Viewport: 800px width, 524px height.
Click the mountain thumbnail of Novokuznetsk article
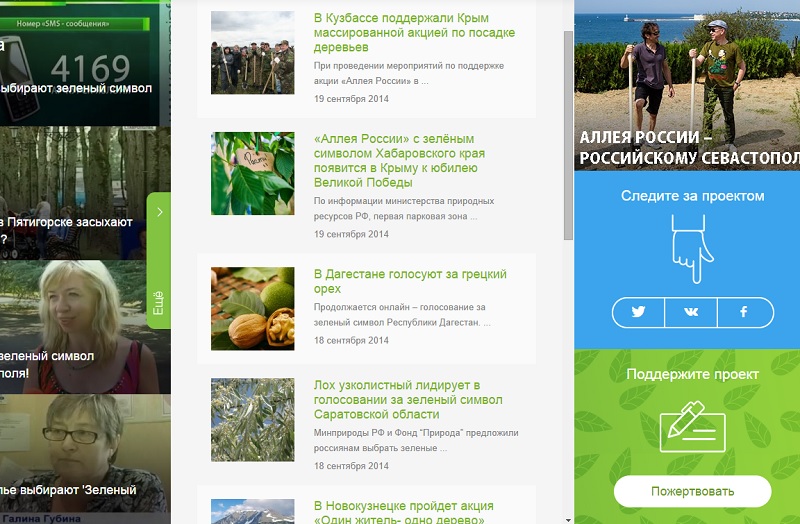(x=253, y=511)
